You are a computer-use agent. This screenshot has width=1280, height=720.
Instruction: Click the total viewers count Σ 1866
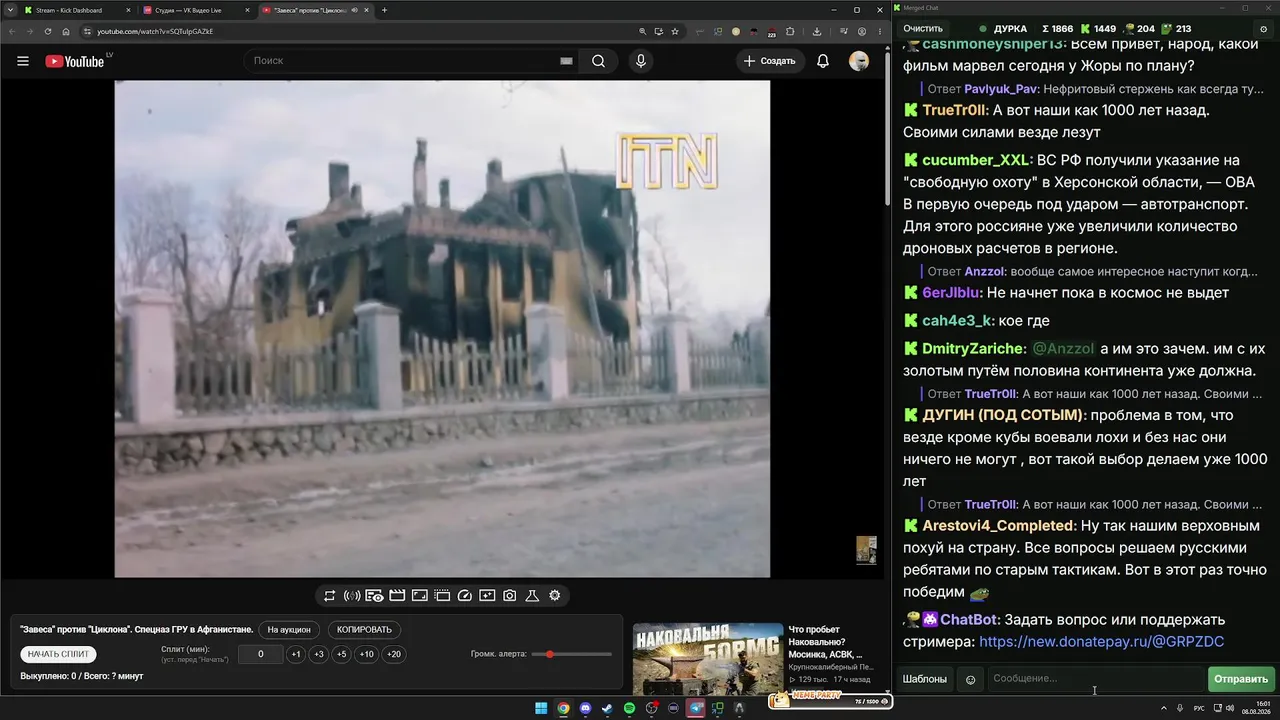1057,29
